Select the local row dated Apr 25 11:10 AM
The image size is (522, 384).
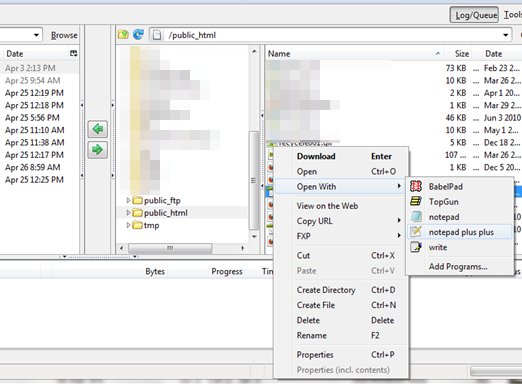pyautogui.click(x=39, y=130)
